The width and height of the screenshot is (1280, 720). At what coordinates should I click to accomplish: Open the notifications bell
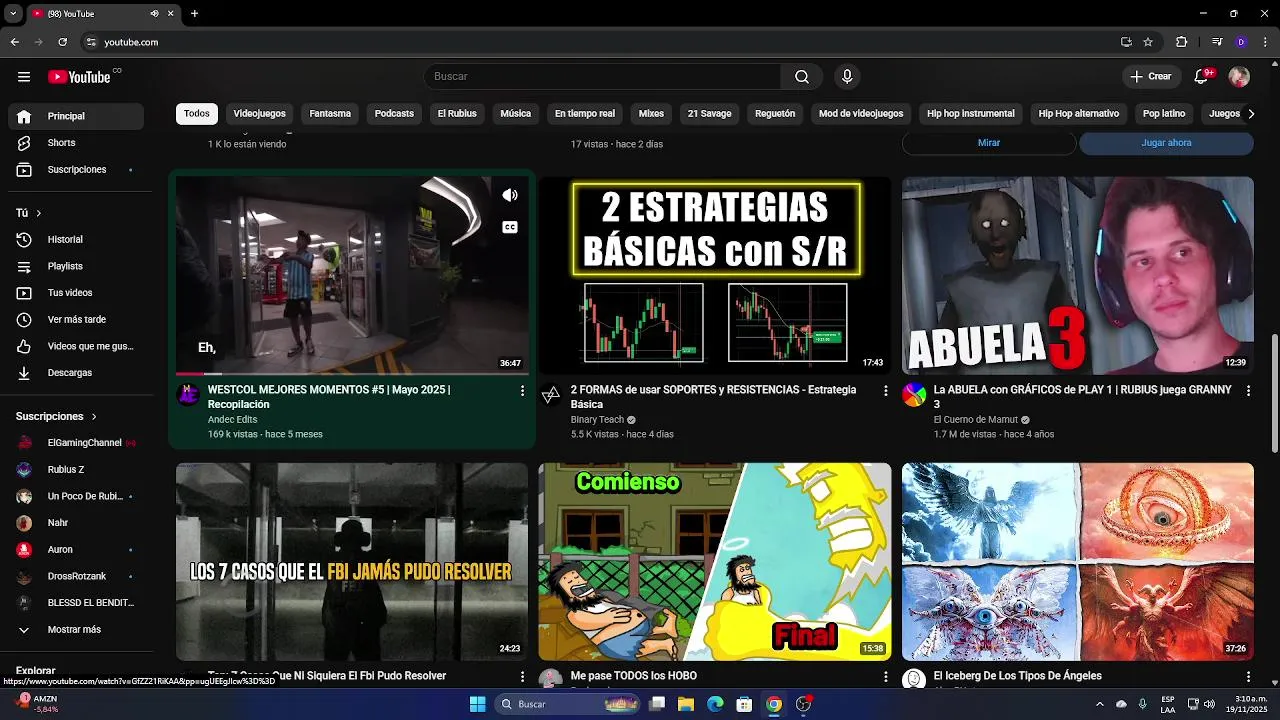(1202, 77)
